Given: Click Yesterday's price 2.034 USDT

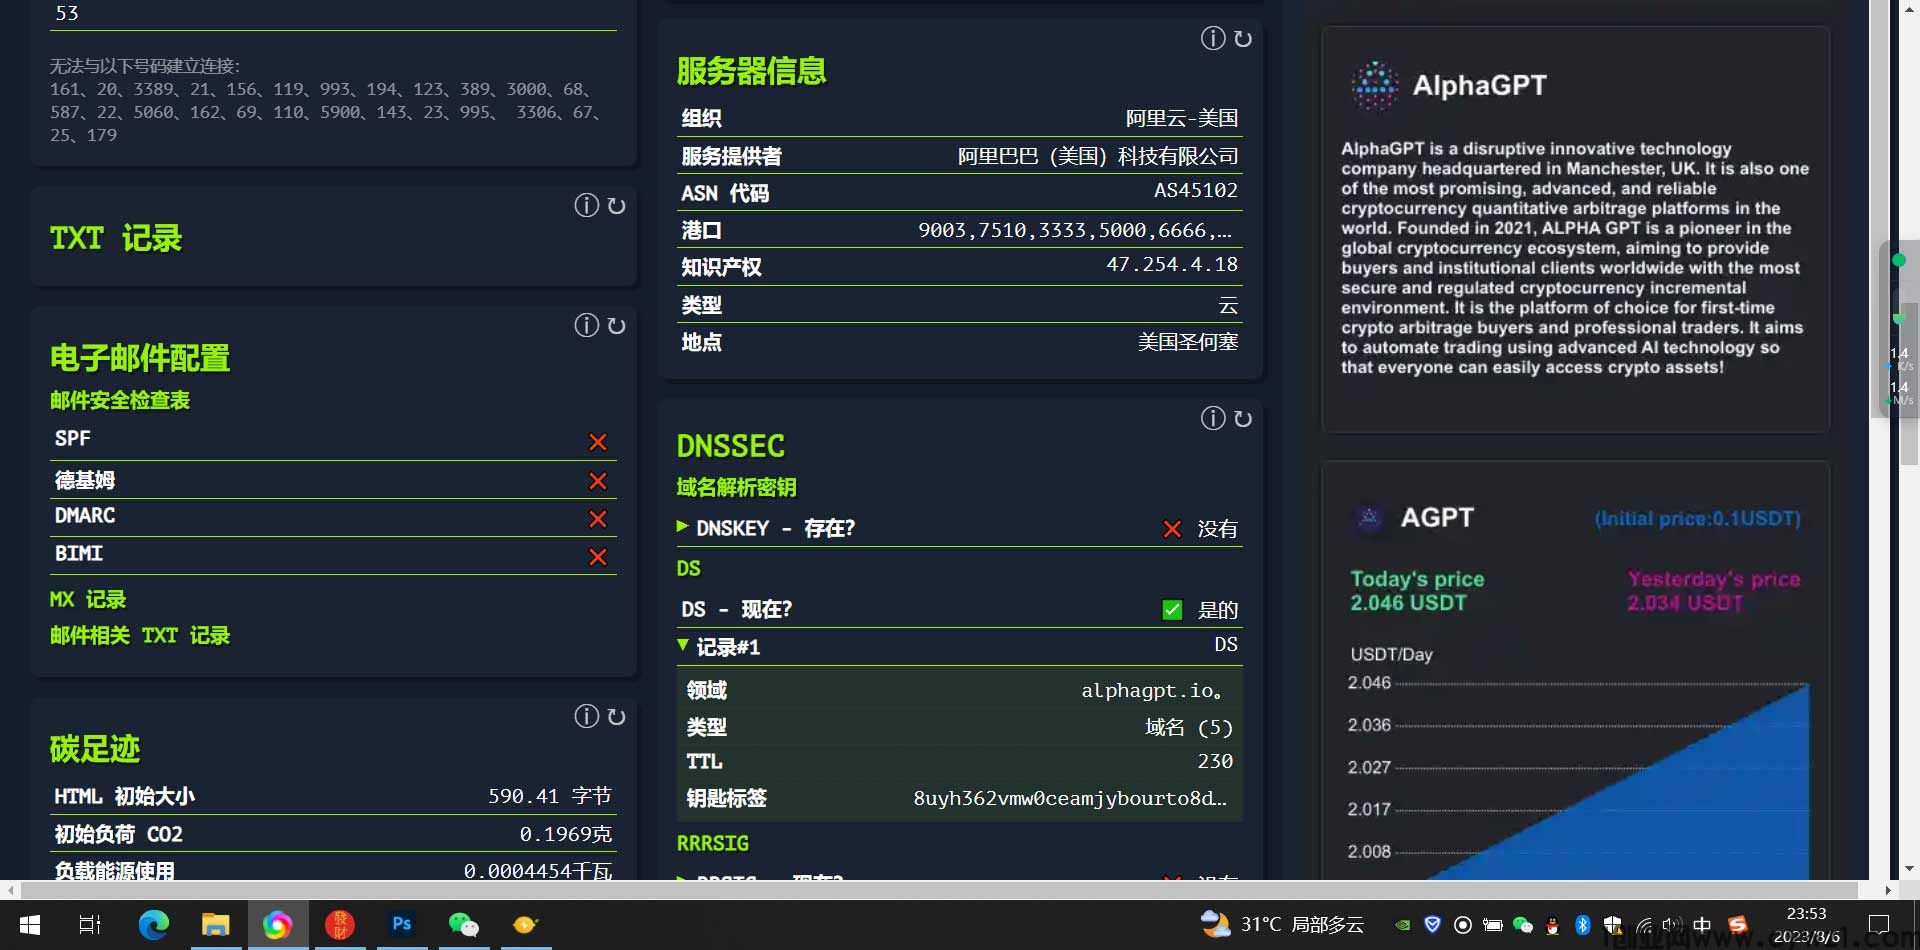Looking at the screenshot, I should pos(1714,591).
